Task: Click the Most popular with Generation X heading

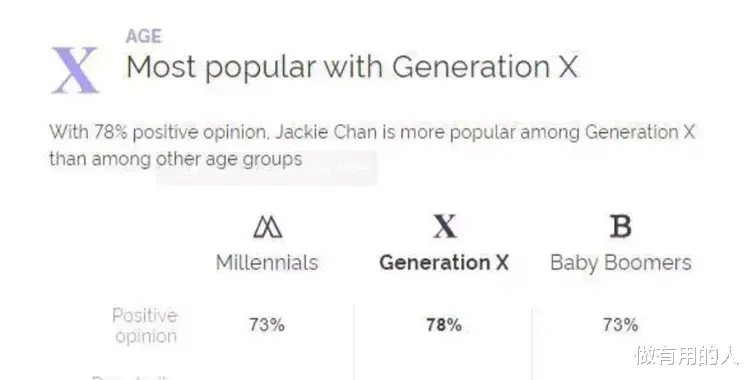Action: tap(353, 67)
